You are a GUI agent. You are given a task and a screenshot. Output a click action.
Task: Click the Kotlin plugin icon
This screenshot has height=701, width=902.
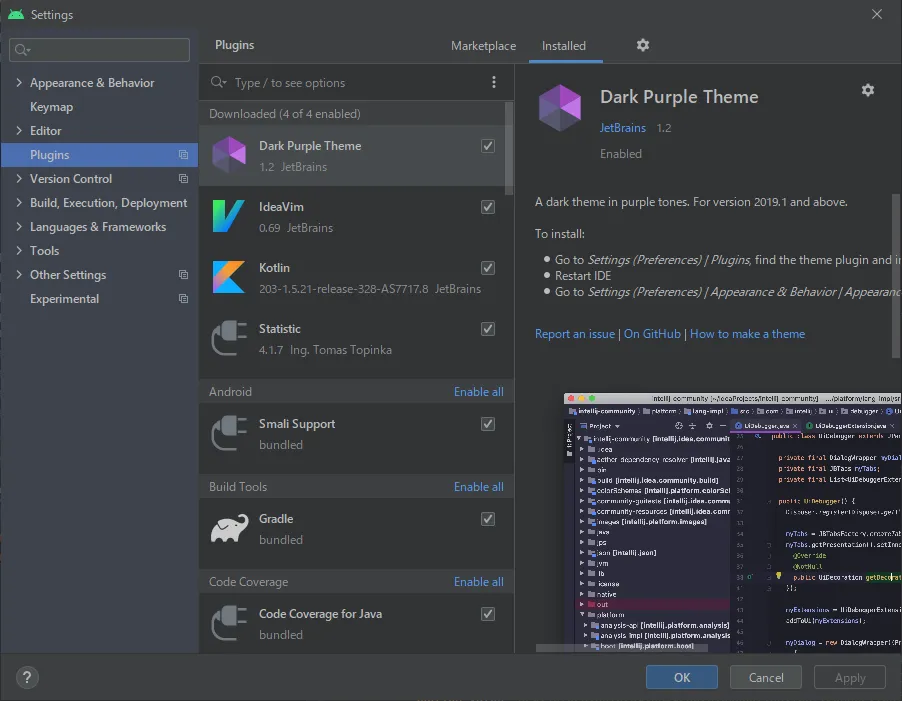coord(228,277)
